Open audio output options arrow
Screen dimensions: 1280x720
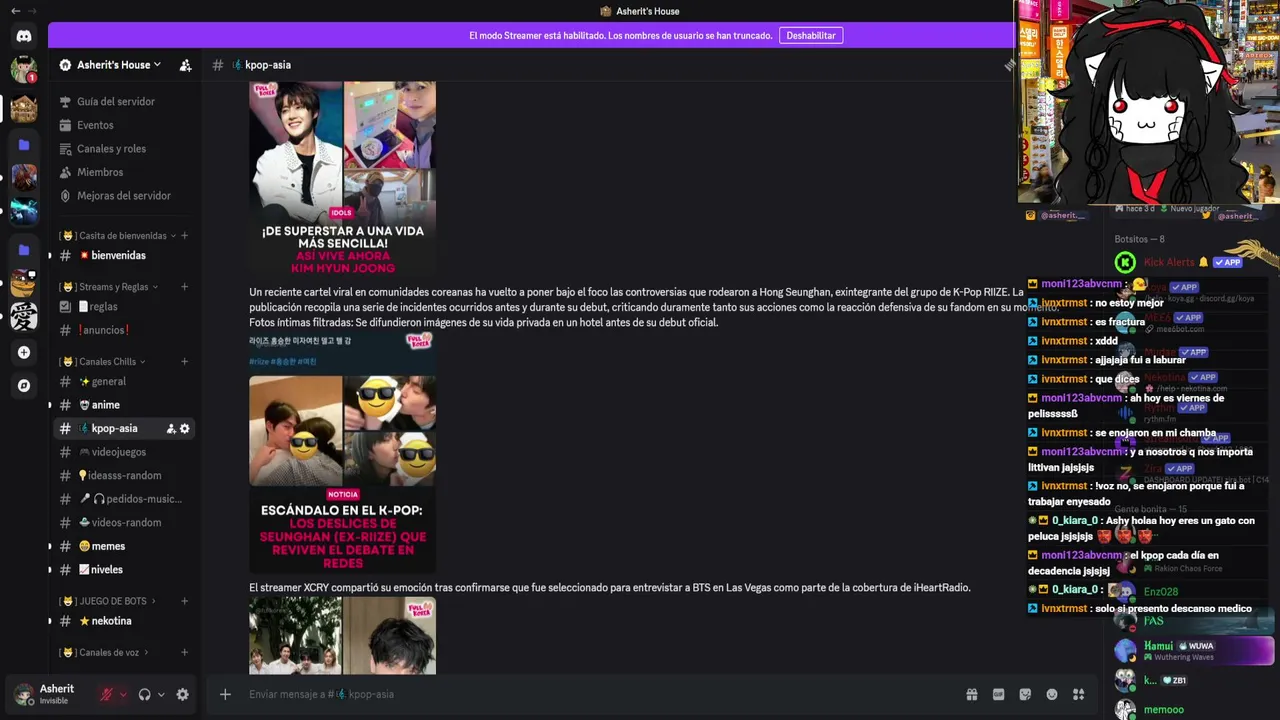click(x=161, y=694)
